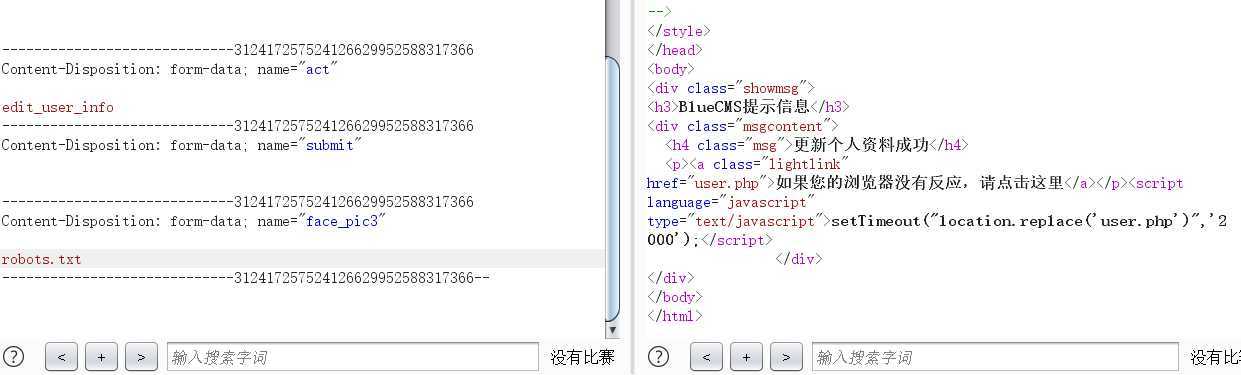
Task: Click the setTimeout location.replace script line
Action: coord(937,221)
